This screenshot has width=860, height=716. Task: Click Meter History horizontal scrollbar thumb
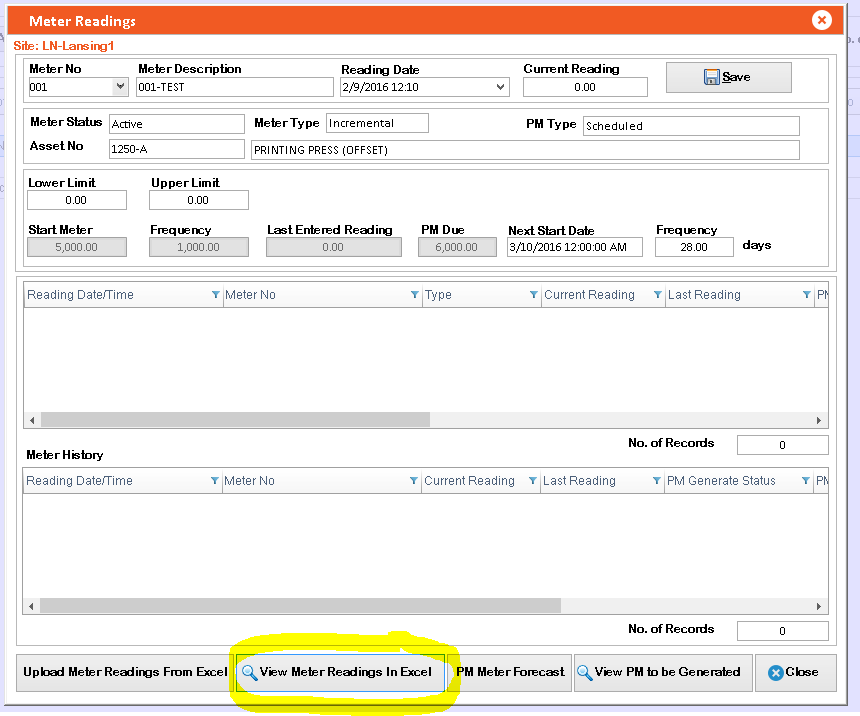pos(300,606)
